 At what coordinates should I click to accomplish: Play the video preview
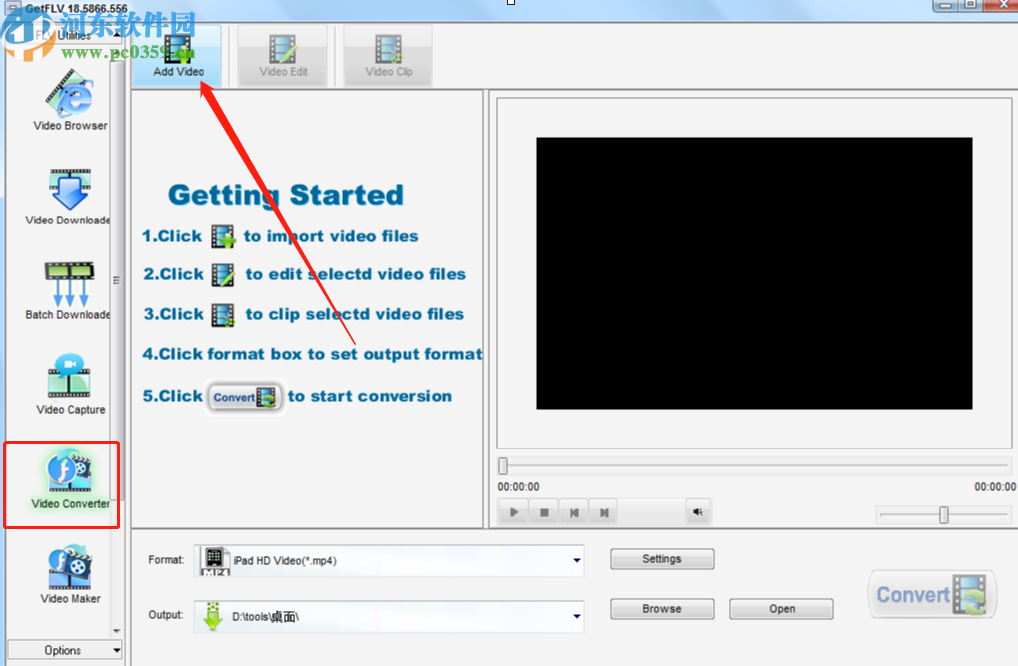[514, 512]
